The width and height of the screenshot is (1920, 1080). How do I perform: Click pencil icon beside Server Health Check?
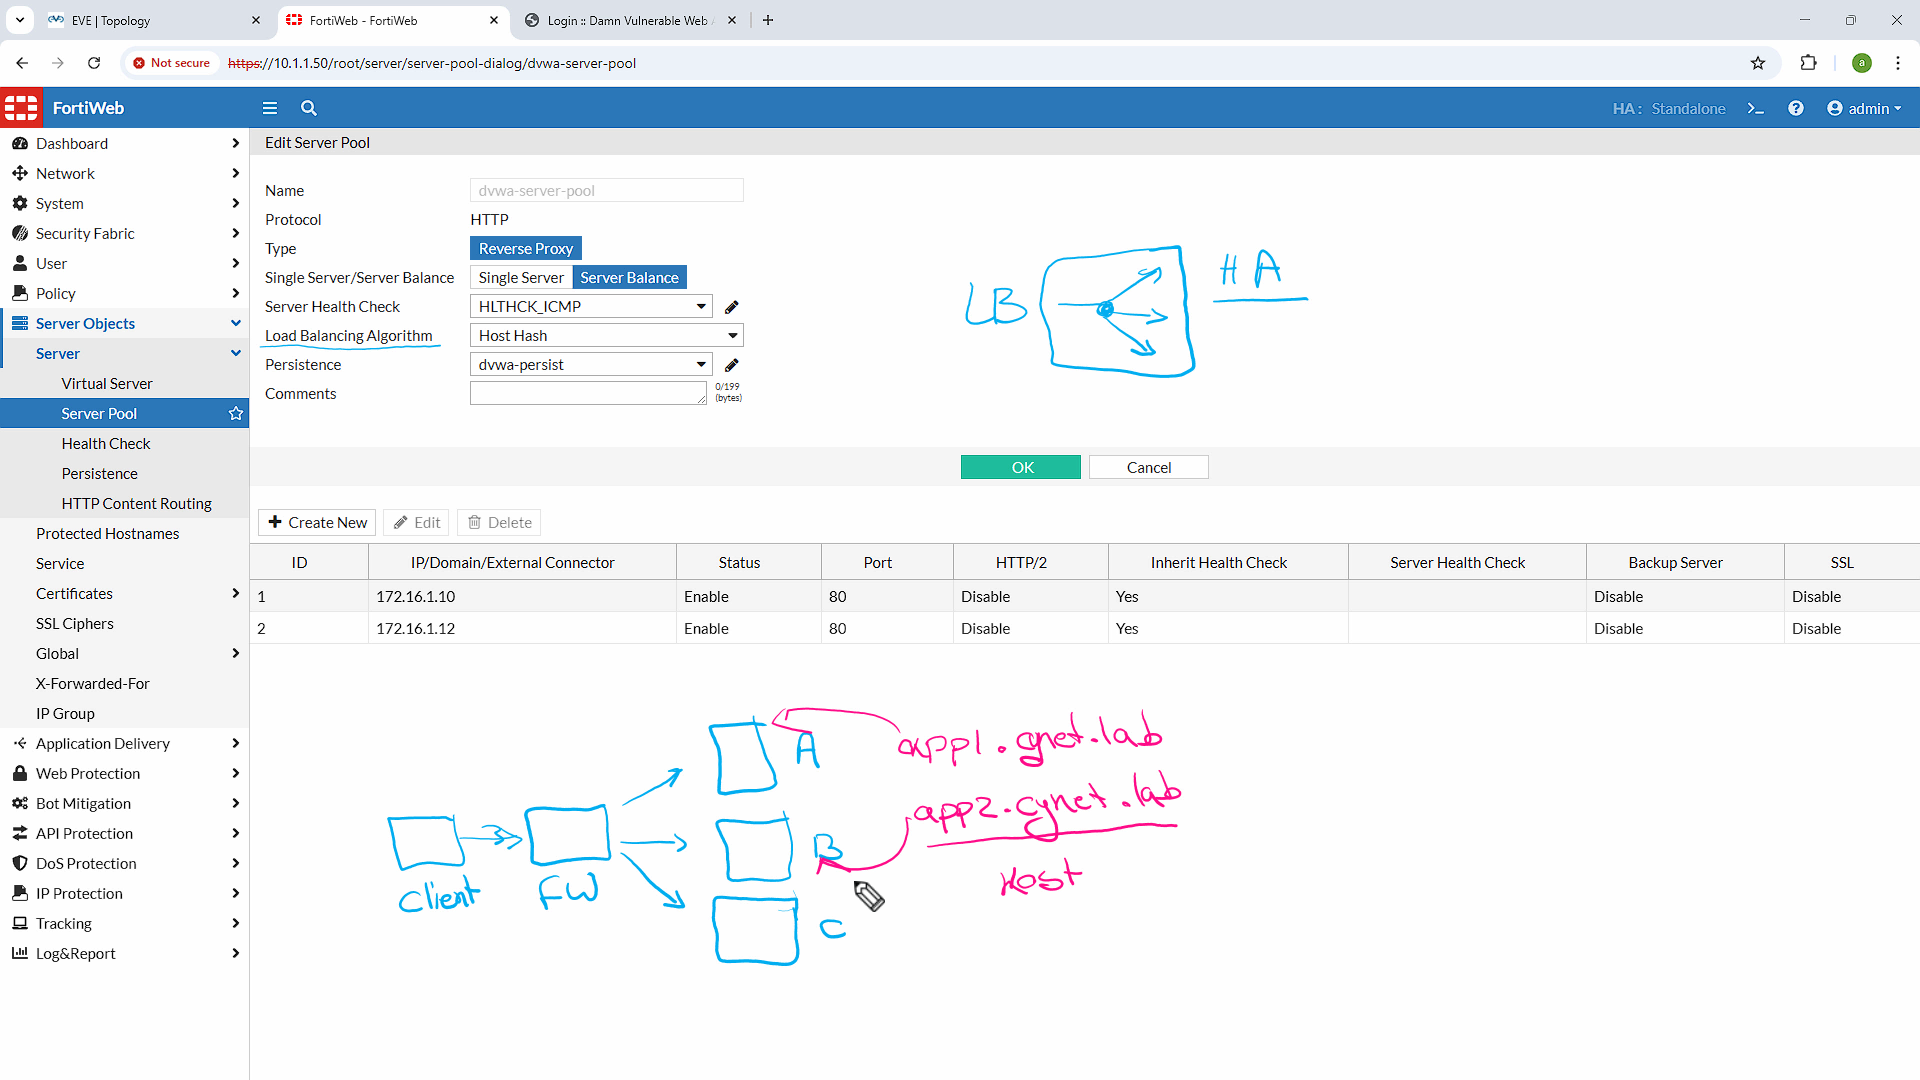pyautogui.click(x=731, y=306)
